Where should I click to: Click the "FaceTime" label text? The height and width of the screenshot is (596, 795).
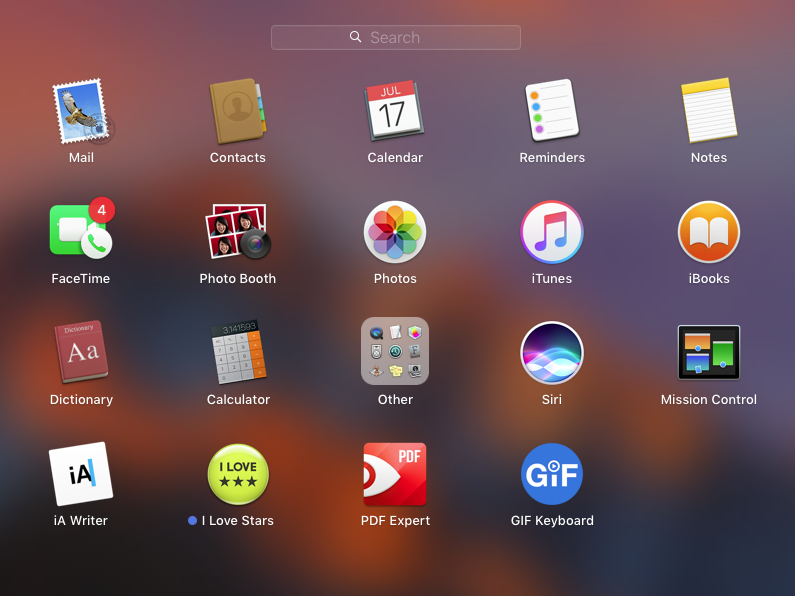coord(81,279)
